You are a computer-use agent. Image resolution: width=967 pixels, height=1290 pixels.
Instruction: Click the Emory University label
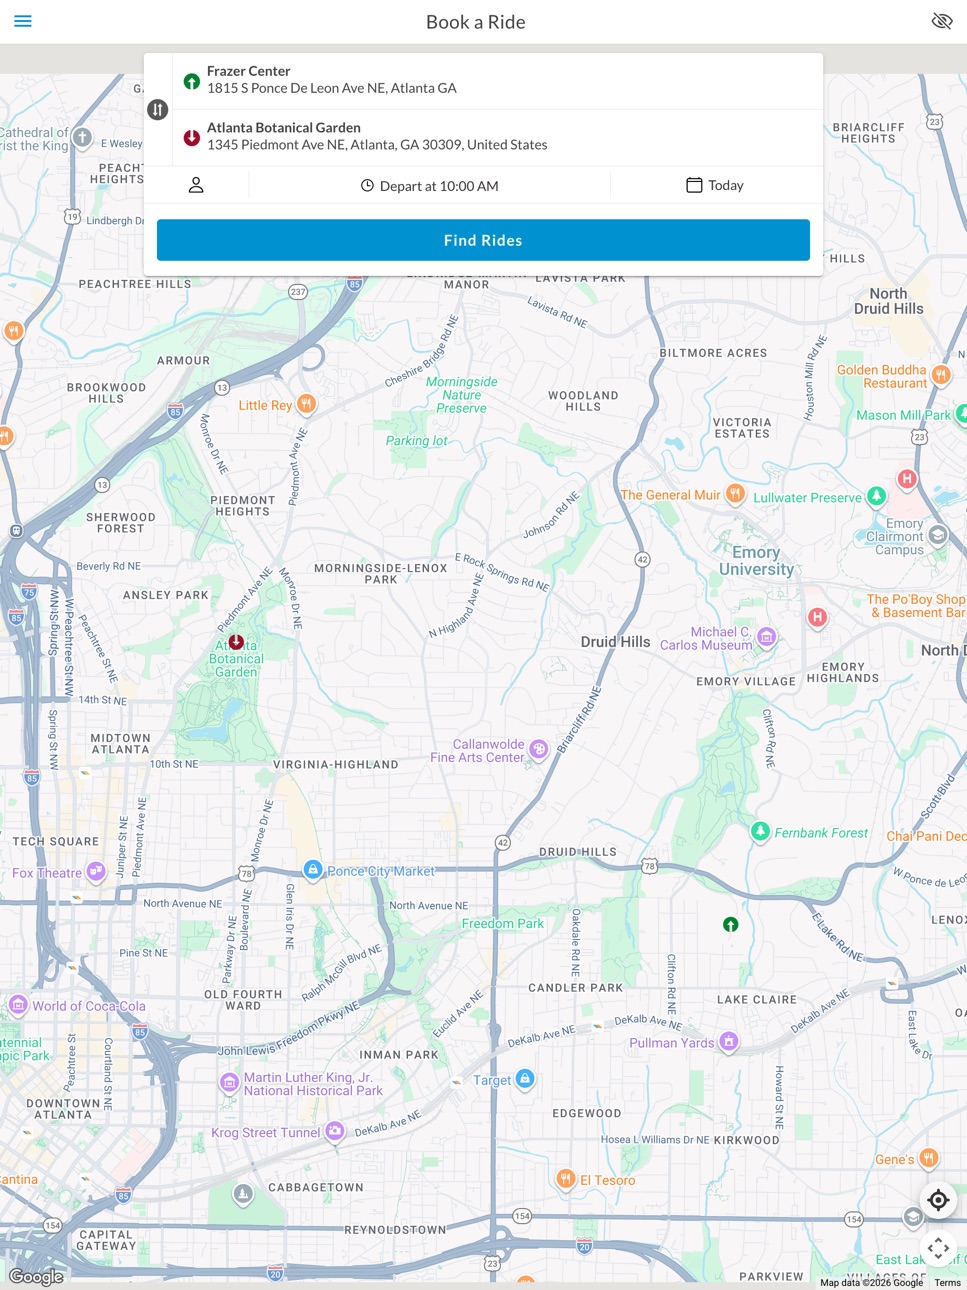[x=756, y=561]
